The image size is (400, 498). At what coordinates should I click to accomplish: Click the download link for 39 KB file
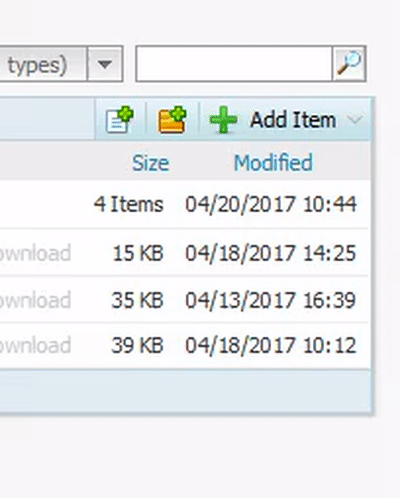tap(35, 345)
